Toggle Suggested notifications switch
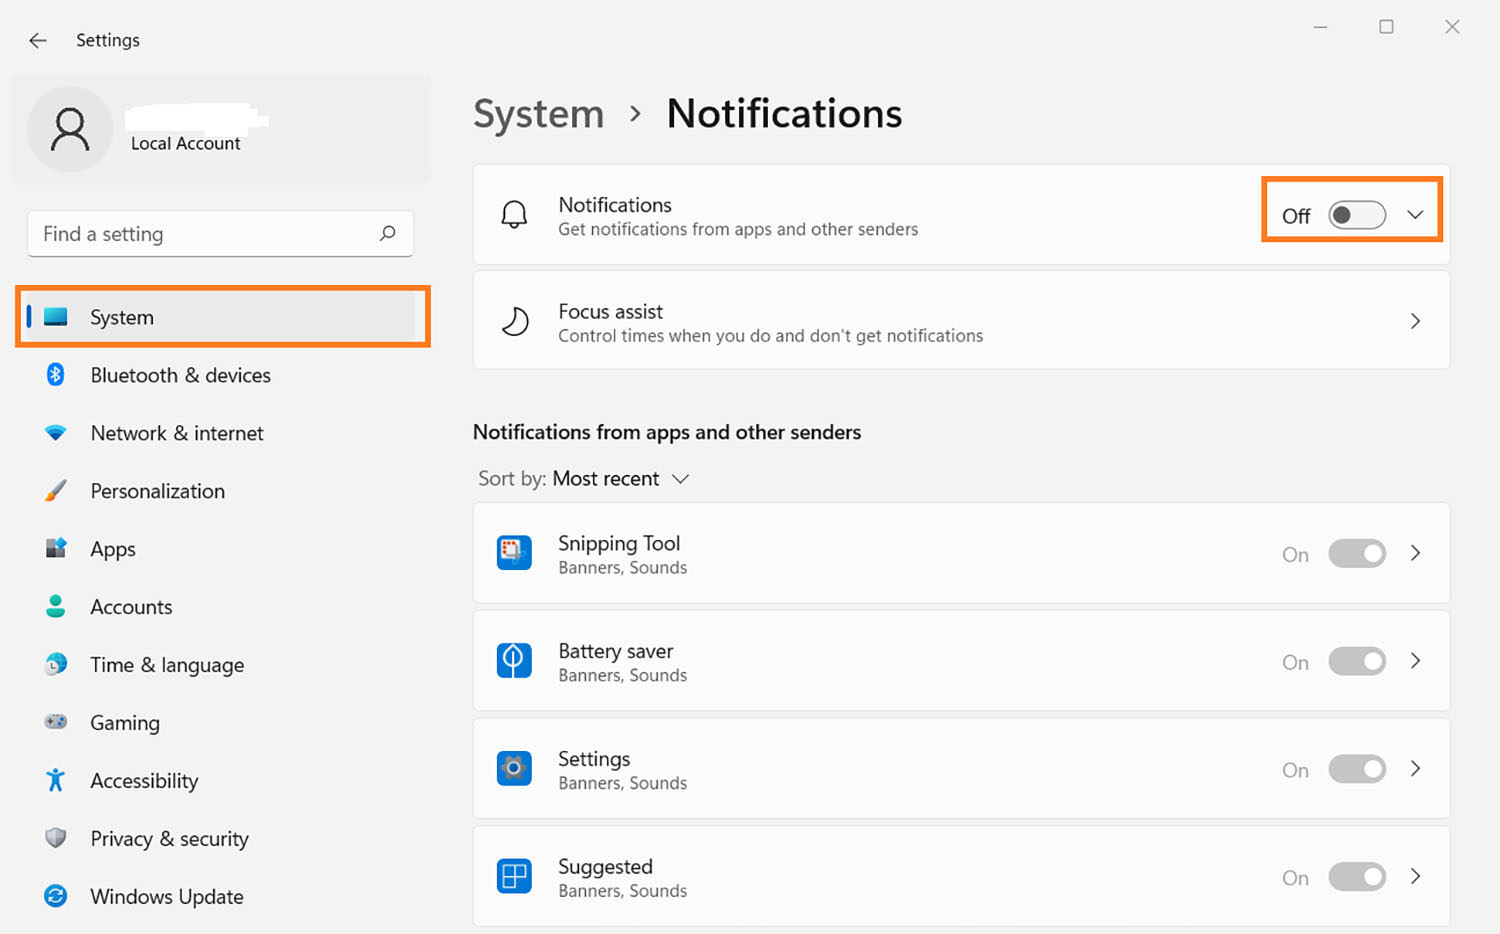Image resolution: width=1500 pixels, height=934 pixels. point(1357,877)
